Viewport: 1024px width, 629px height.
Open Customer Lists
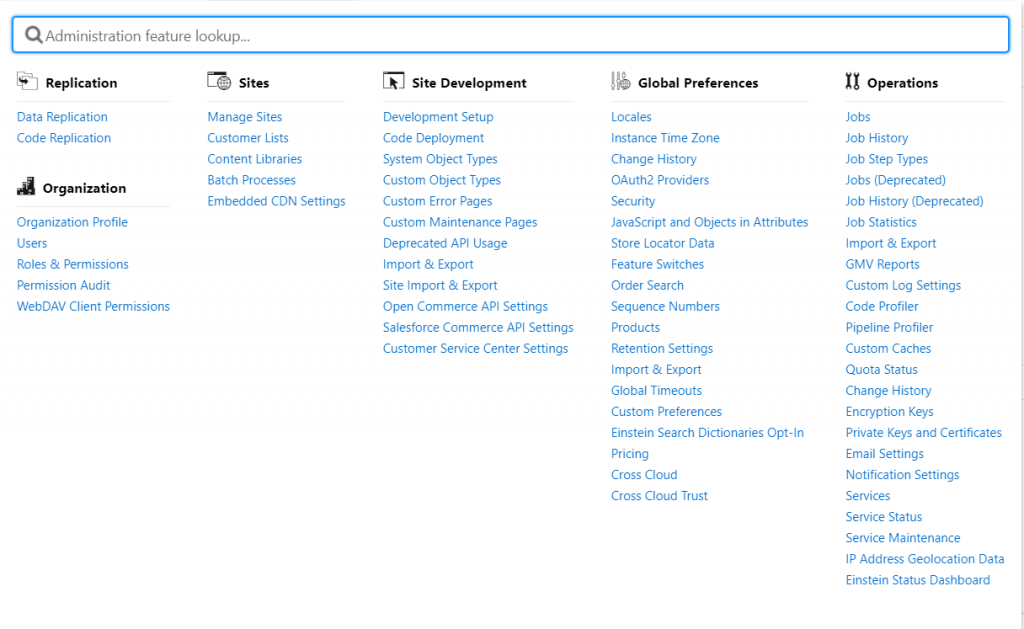tap(248, 138)
